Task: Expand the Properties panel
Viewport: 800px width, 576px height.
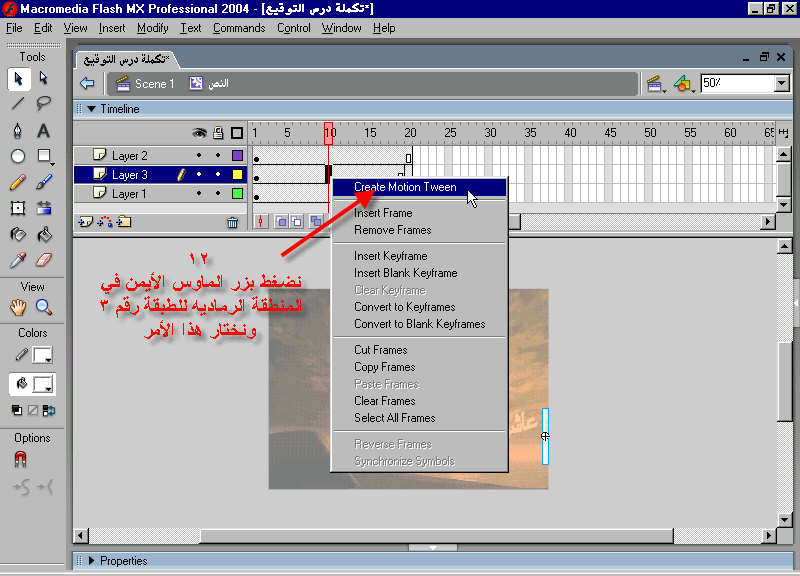Action: tap(92, 560)
